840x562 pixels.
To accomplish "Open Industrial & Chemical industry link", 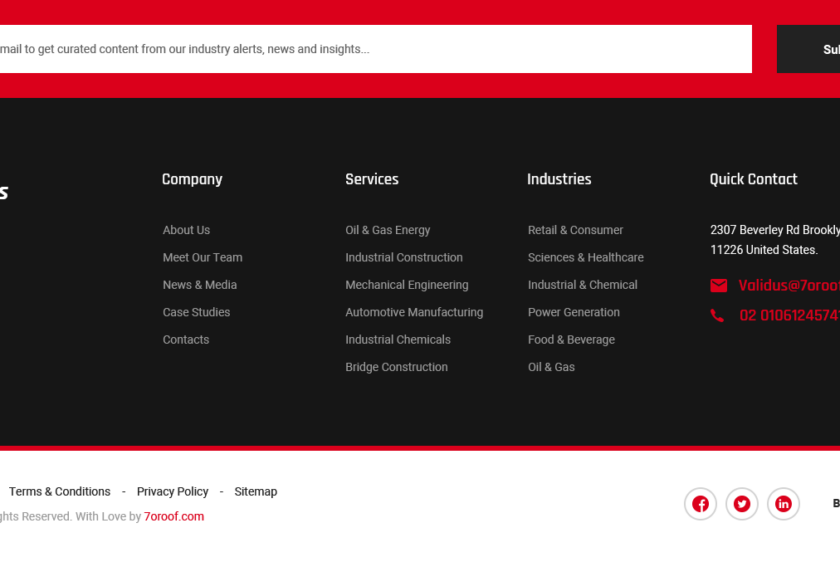I will tap(582, 284).
